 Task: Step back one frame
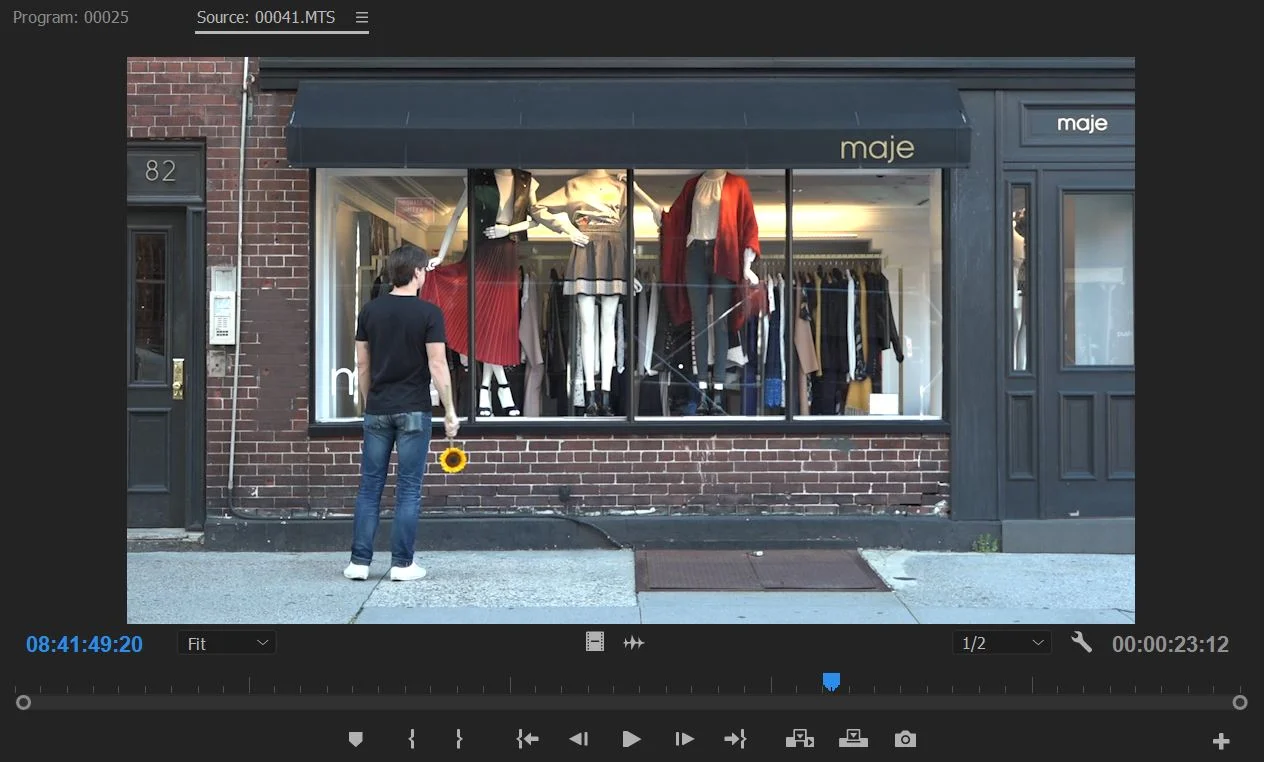578,739
